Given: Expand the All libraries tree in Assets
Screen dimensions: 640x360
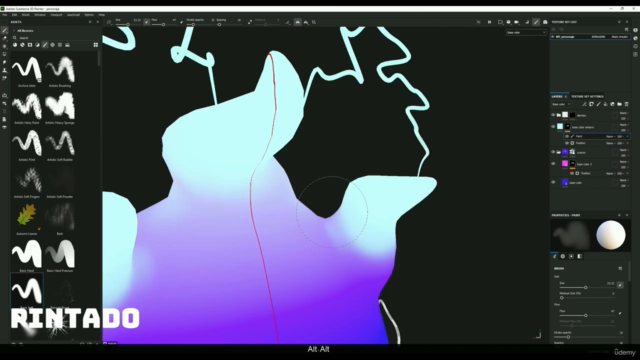Looking at the screenshot, I should click(14, 31).
